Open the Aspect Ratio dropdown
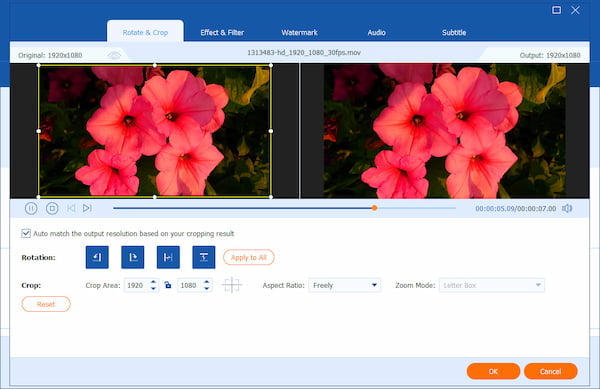 [344, 285]
